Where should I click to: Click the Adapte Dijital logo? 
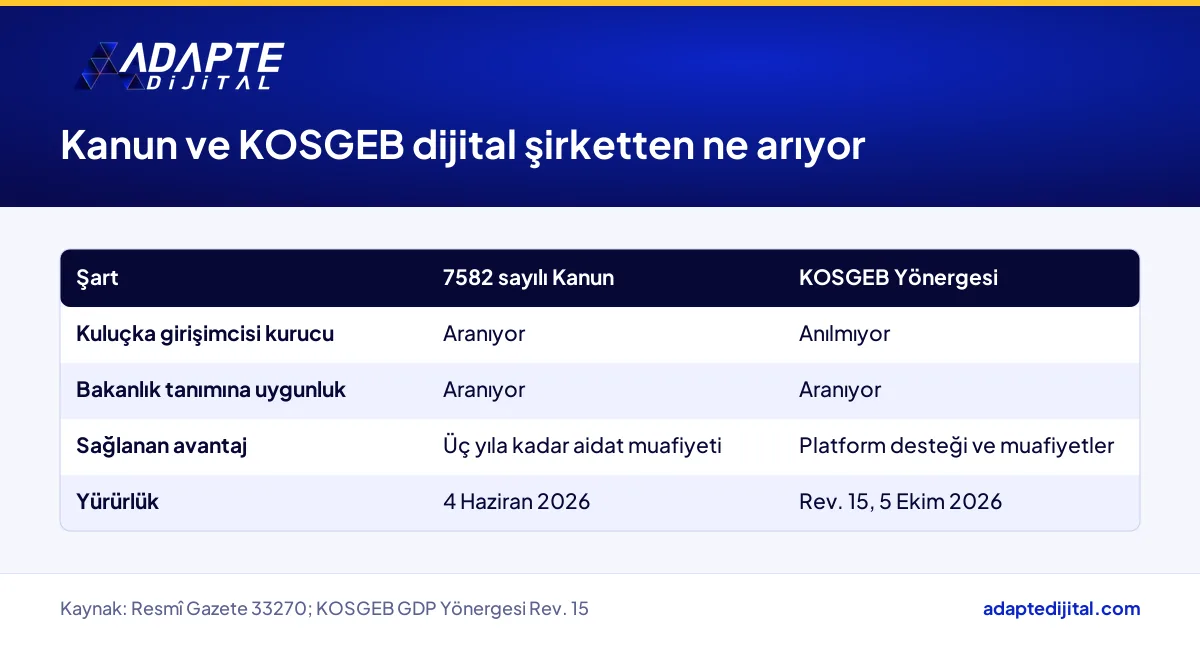point(180,67)
